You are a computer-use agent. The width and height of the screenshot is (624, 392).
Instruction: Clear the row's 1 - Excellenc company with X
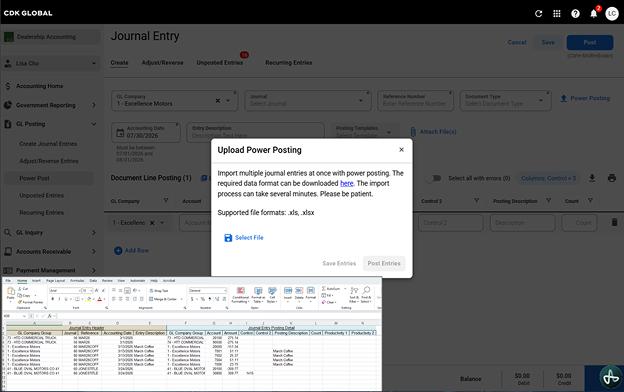tap(152, 223)
